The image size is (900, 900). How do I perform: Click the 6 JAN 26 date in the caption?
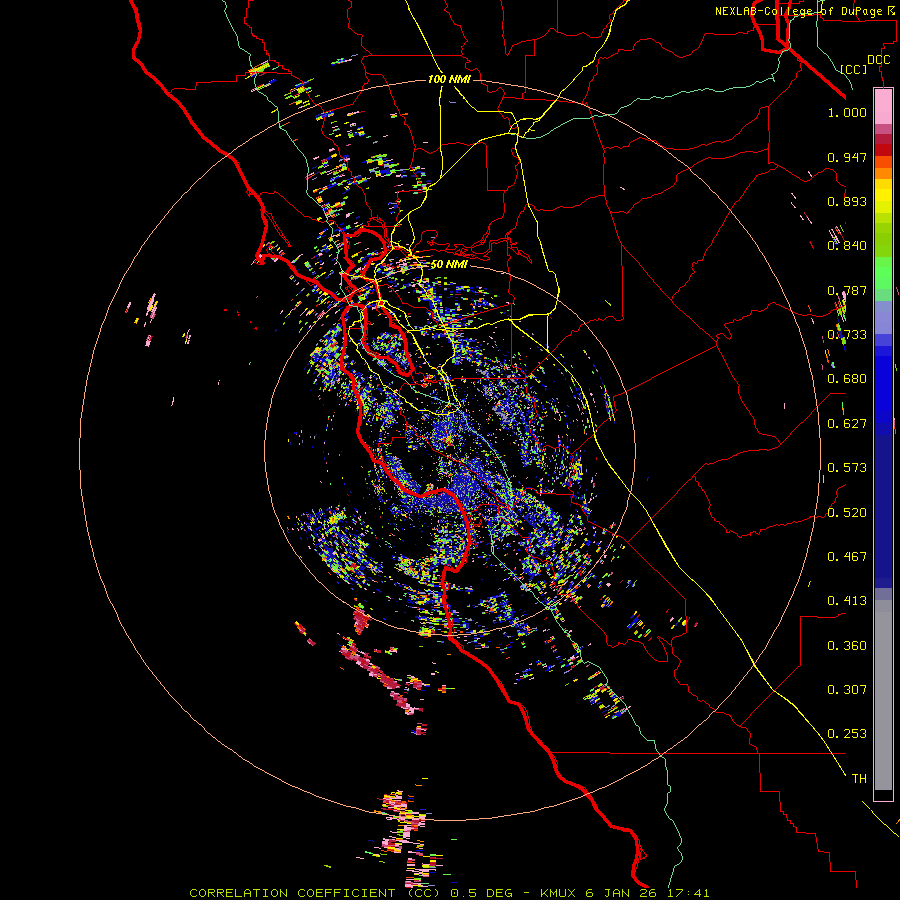(x=620, y=893)
